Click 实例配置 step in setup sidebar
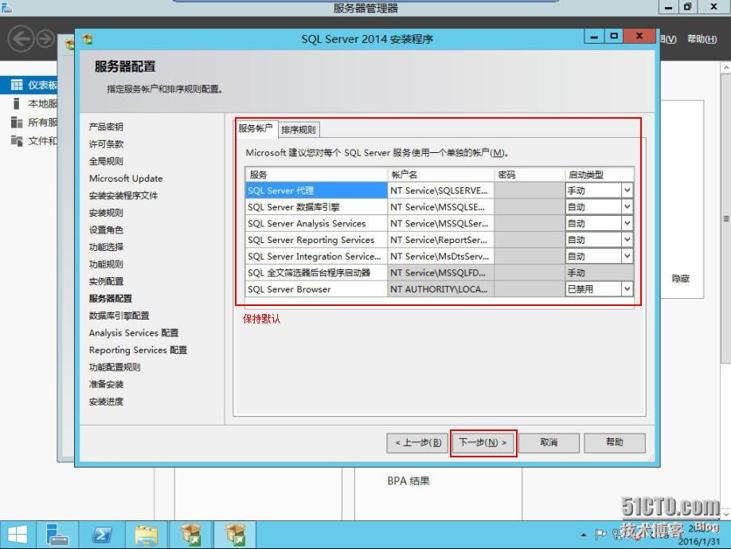The height and width of the screenshot is (549, 731). [x=106, y=281]
